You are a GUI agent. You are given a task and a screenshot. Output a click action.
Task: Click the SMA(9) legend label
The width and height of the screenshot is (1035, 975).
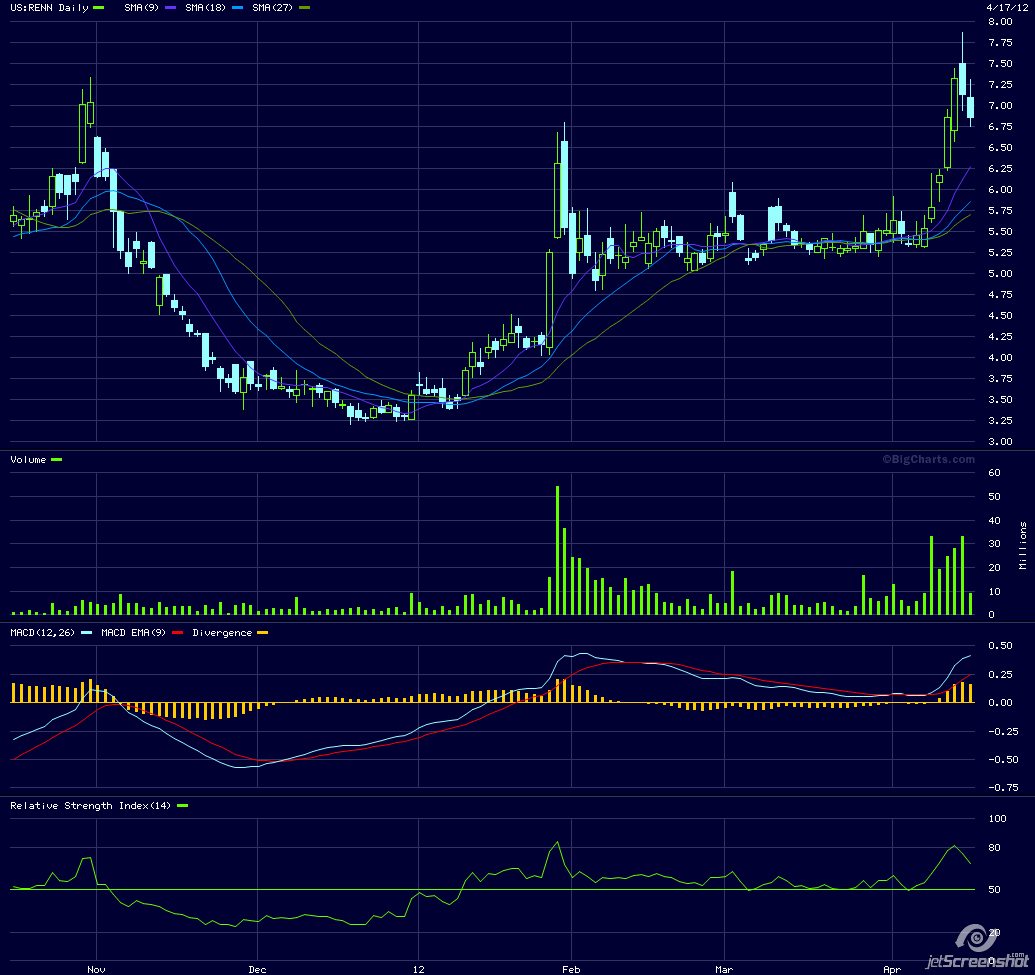(x=141, y=7)
